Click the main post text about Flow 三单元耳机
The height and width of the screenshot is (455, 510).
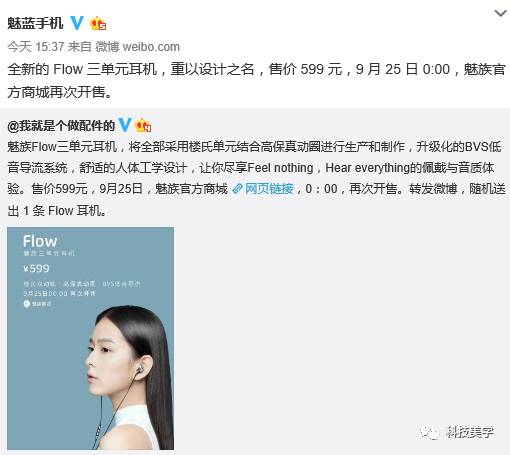pyautogui.click(x=256, y=81)
